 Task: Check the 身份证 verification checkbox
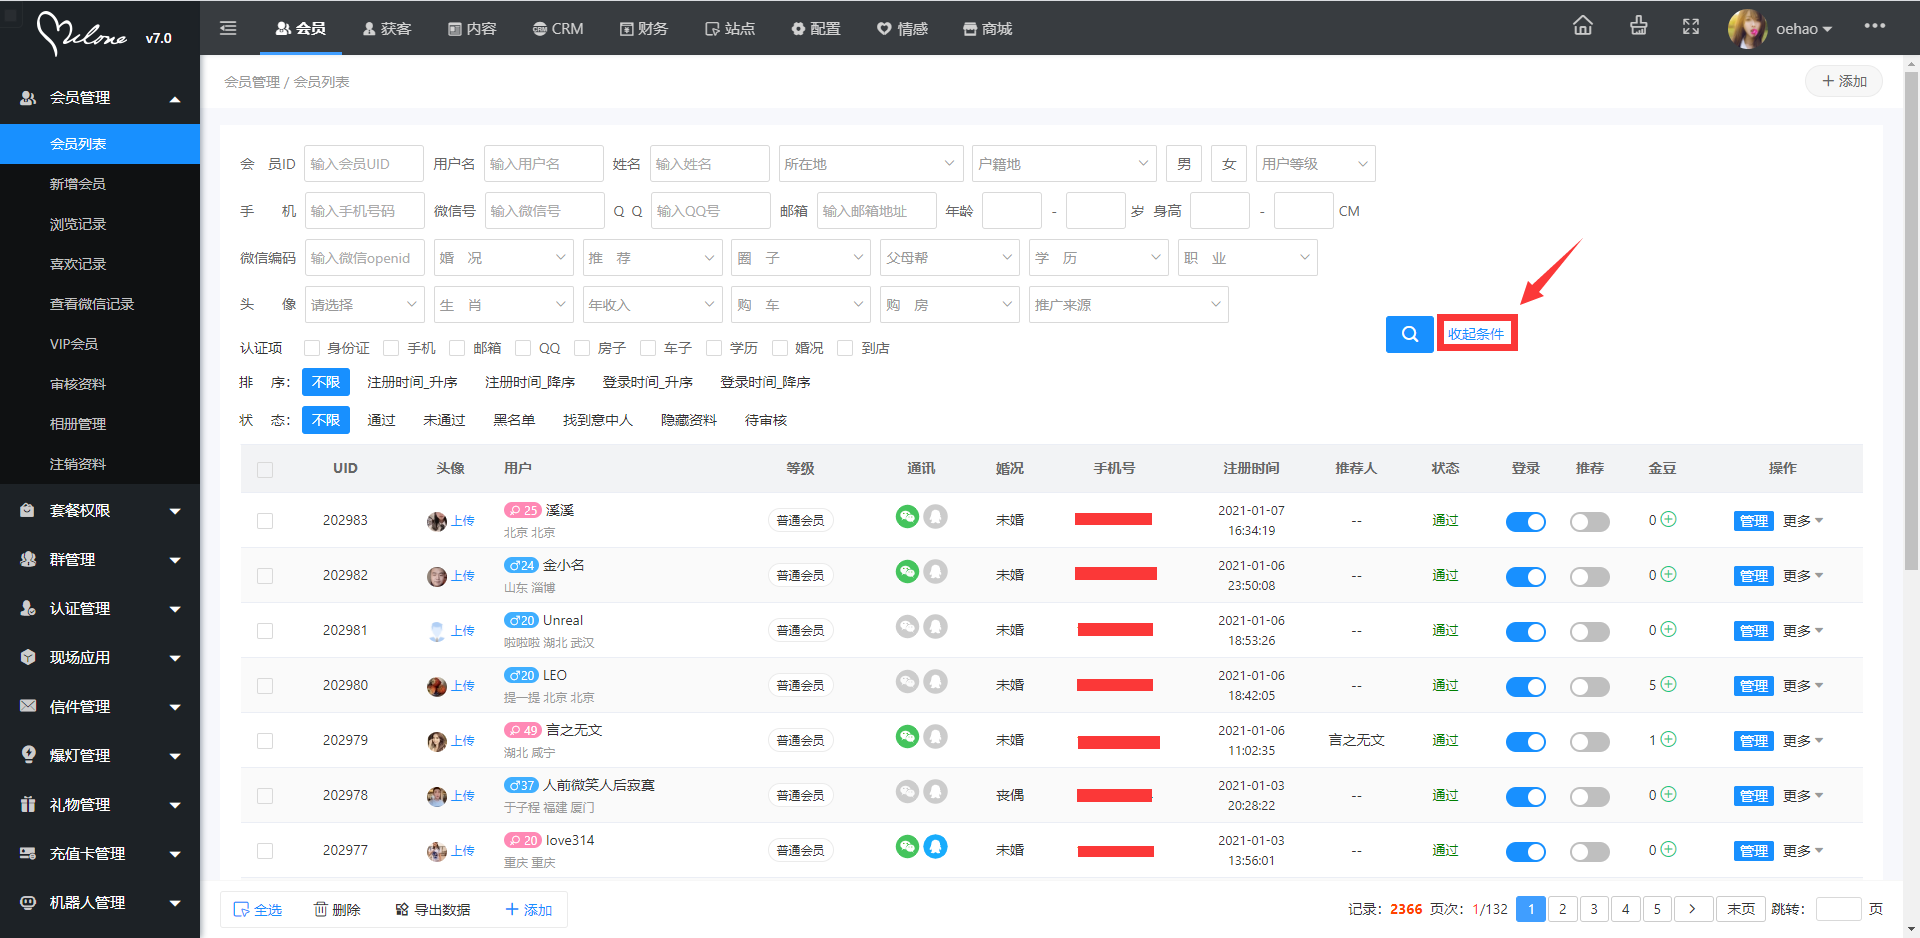tap(312, 348)
